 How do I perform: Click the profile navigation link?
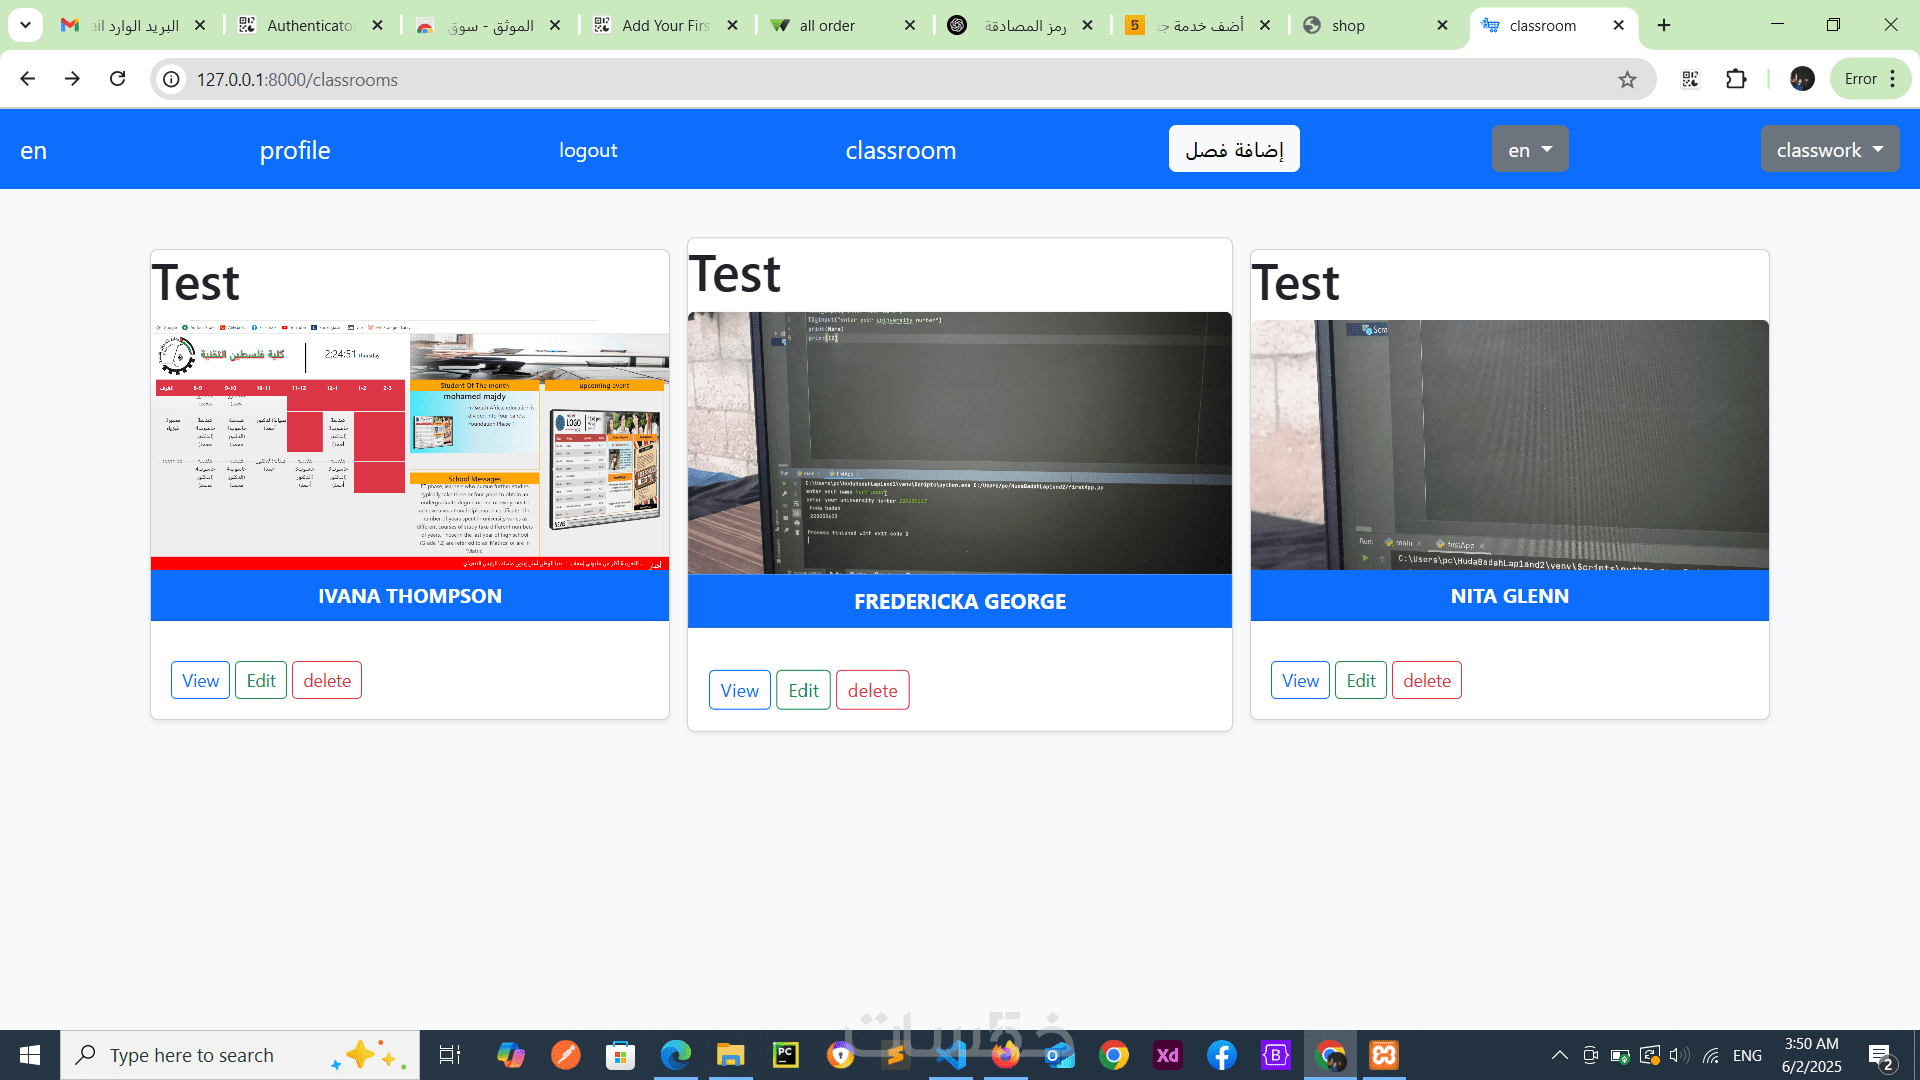(x=294, y=150)
